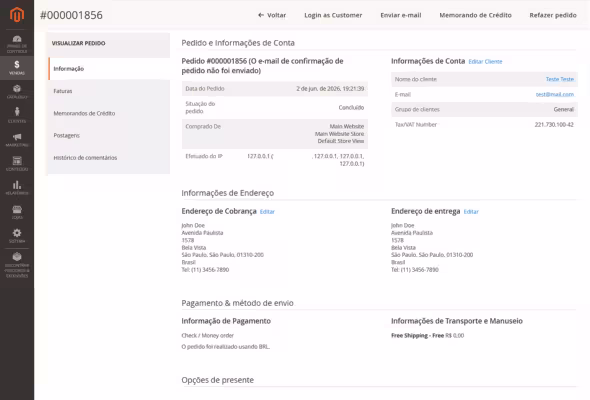The height and width of the screenshot is (400, 590).
Task: Open the Teste Teste customer link
Action: (560, 79)
